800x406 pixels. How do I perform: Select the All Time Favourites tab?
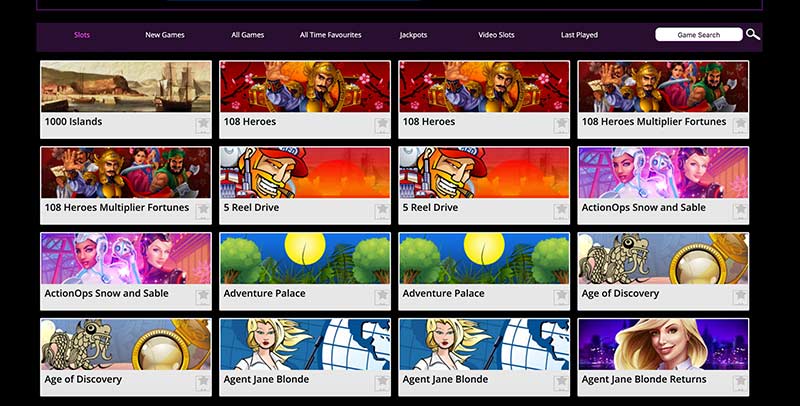click(x=331, y=35)
